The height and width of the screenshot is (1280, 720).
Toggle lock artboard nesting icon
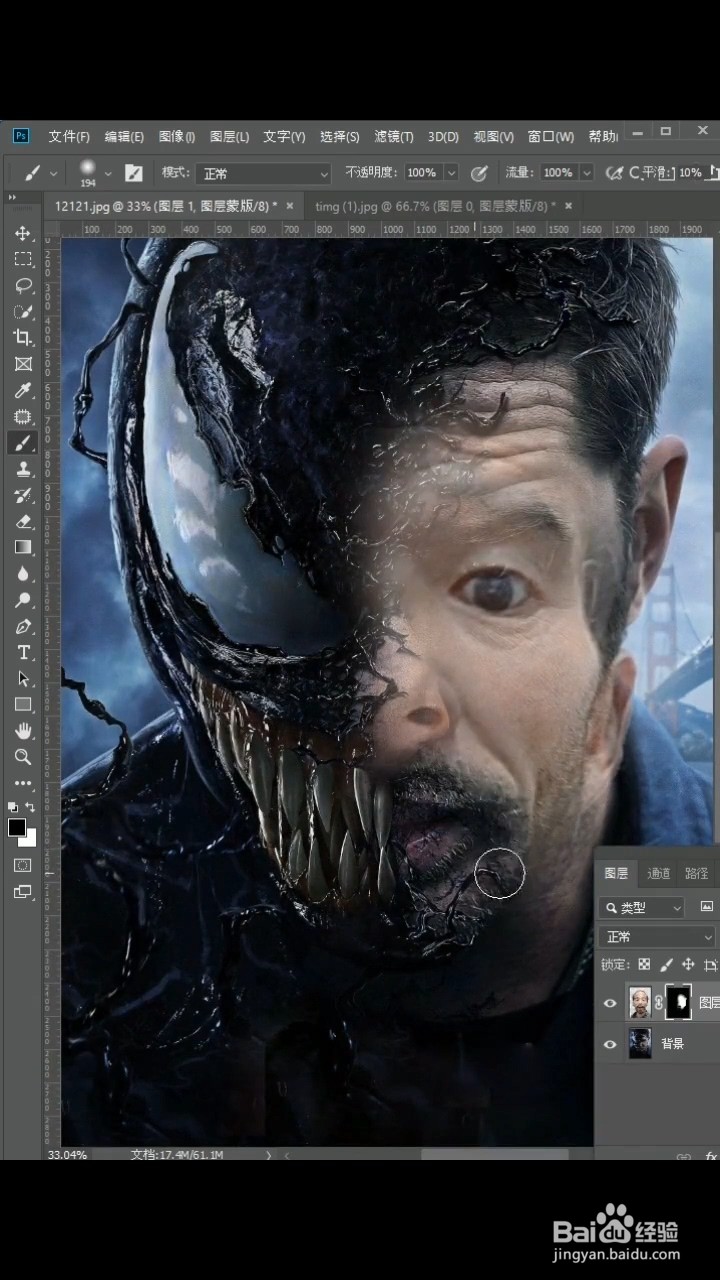(x=711, y=965)
